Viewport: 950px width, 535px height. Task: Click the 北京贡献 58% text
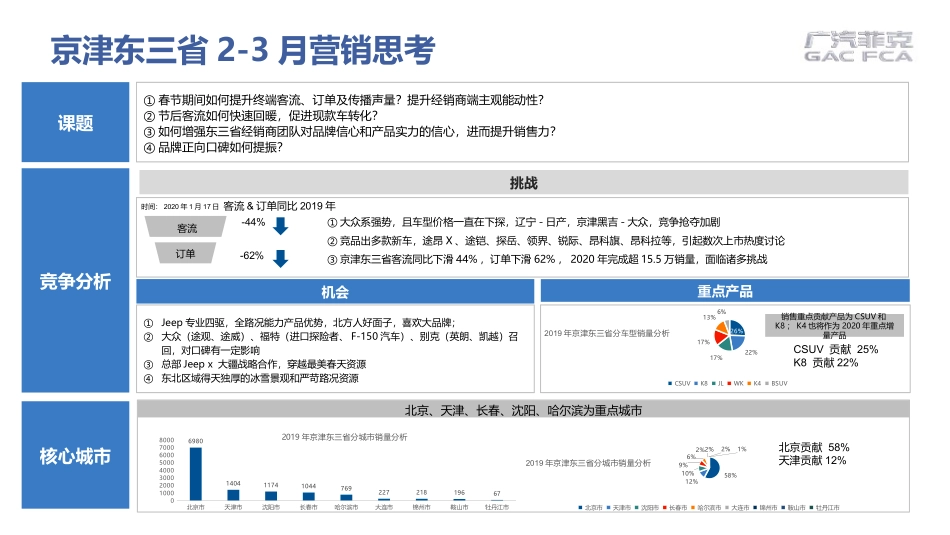[x=813, y=447]
